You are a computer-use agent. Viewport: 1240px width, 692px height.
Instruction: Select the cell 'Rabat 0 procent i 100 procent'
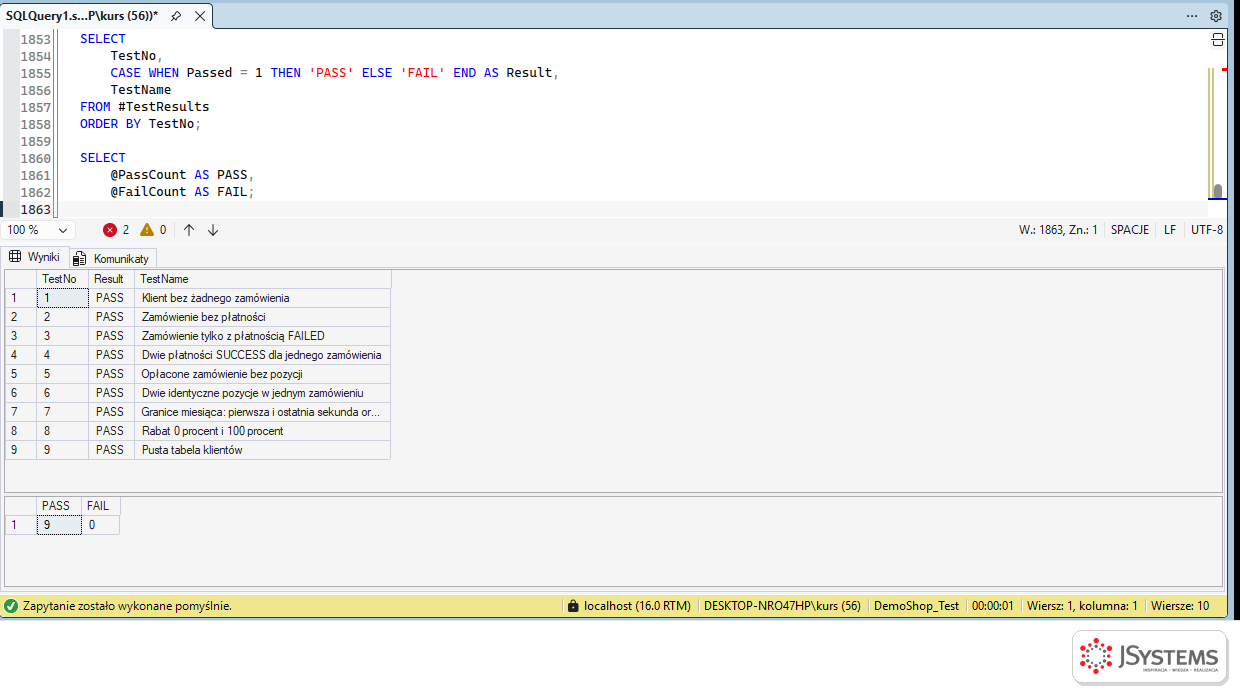(262, 431)
